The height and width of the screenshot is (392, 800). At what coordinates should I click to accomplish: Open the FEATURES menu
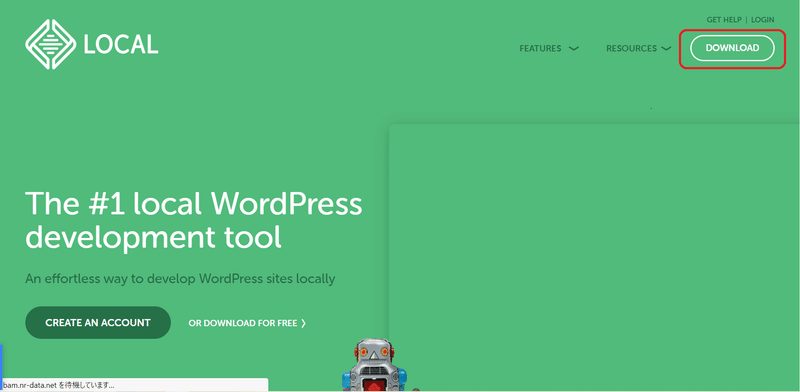click(x=540, y=48)
